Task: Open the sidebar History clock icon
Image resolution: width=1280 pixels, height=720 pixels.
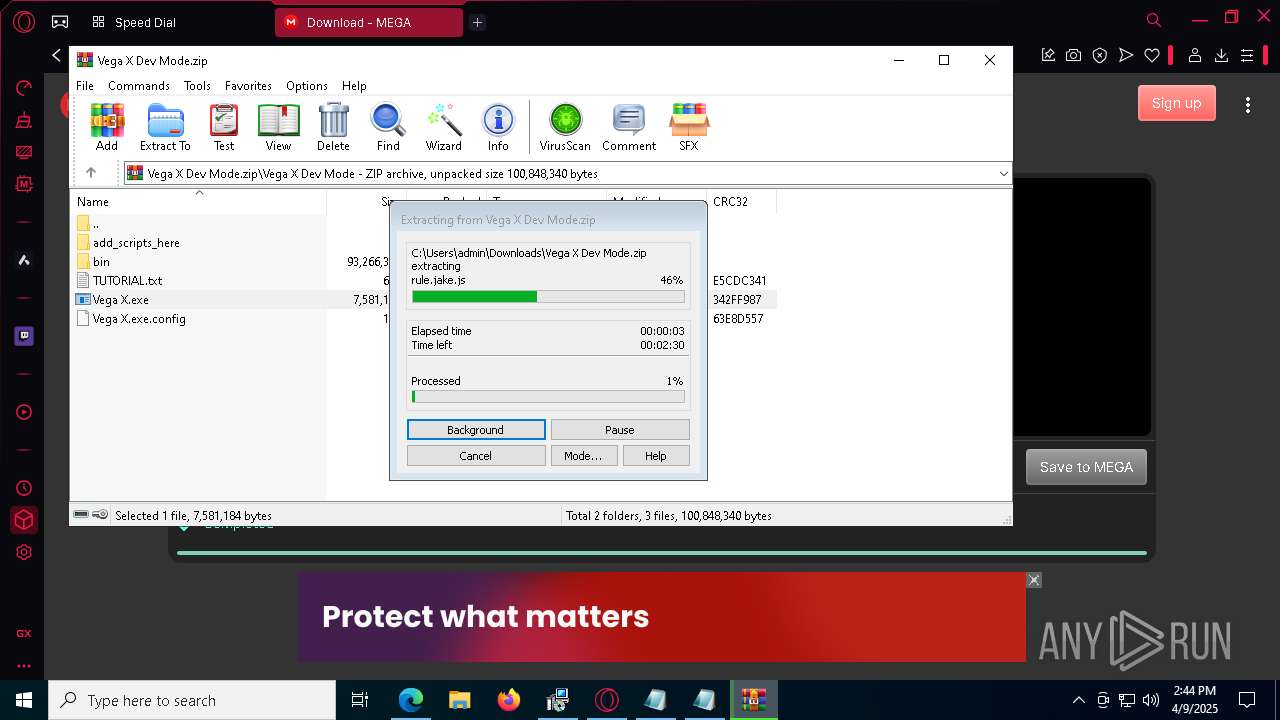Action: pos(24,488)
